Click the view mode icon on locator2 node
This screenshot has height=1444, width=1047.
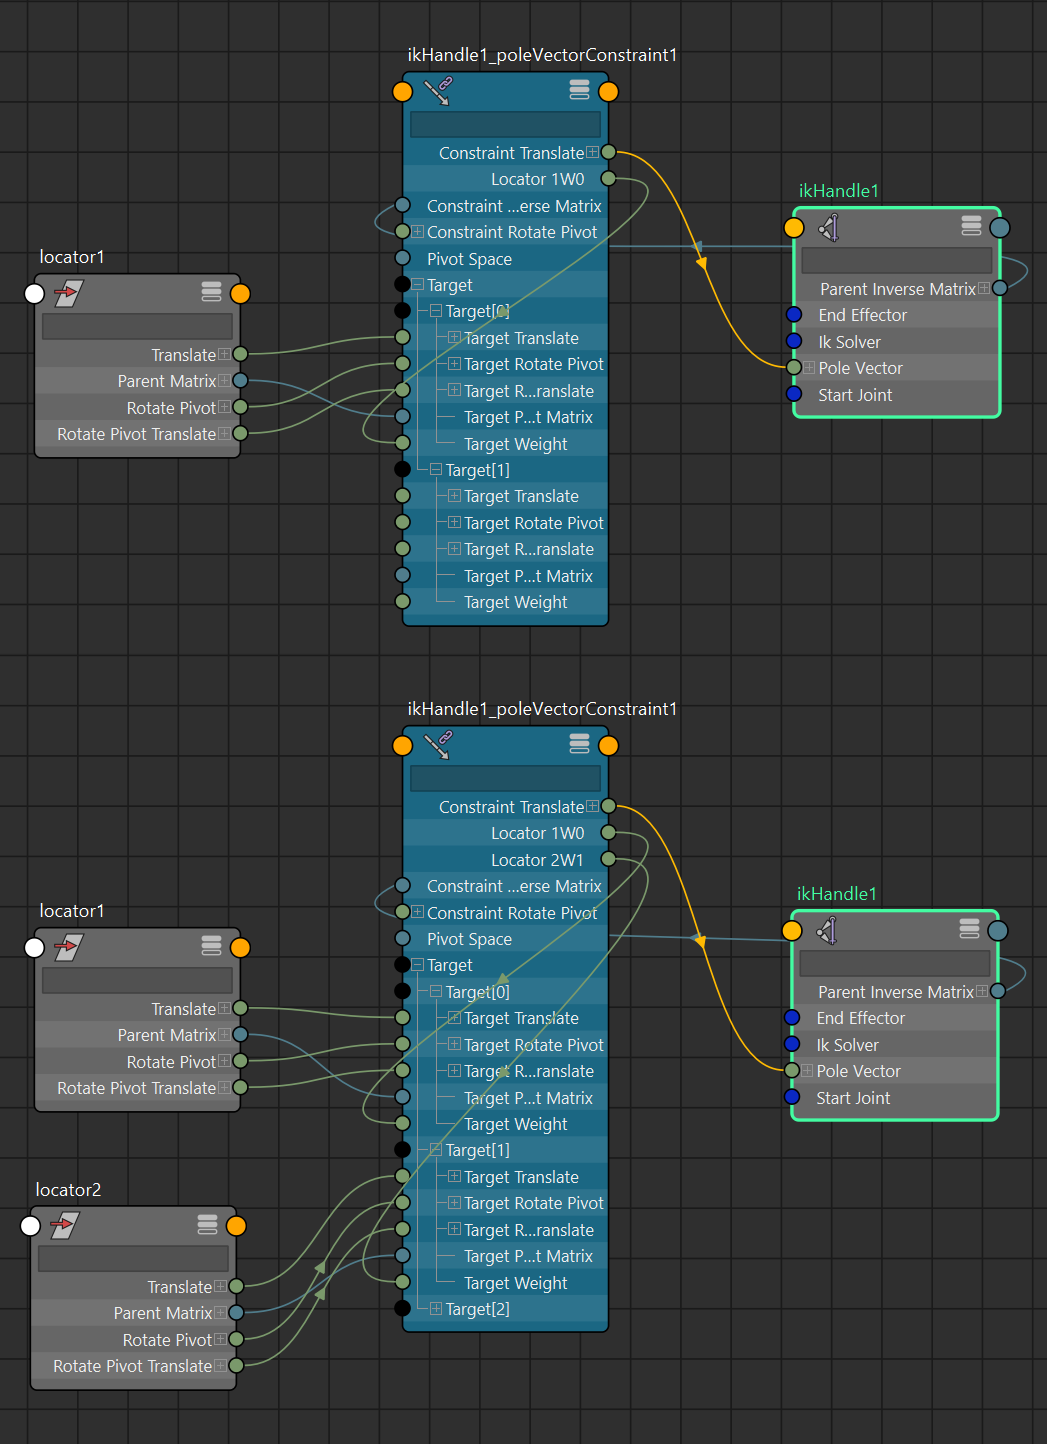click(x=207, y=1225)
